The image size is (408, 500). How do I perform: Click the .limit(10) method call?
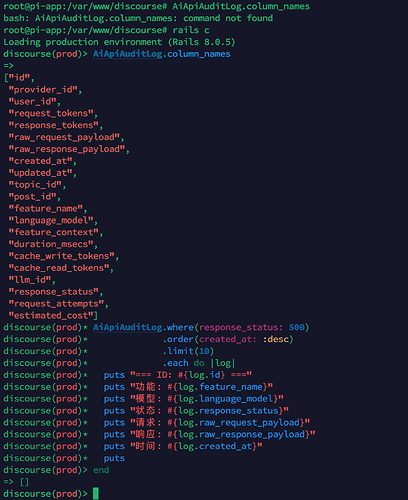(188, 351)
